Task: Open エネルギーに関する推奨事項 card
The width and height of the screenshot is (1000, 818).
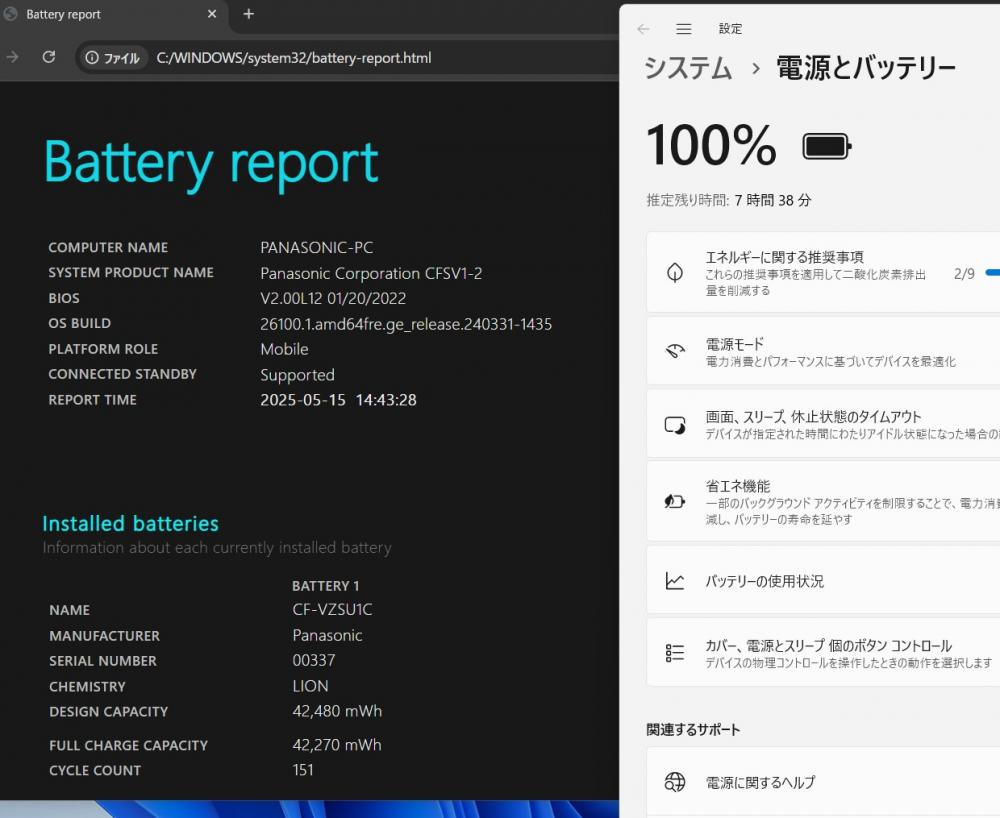Action: coord(823,273)
